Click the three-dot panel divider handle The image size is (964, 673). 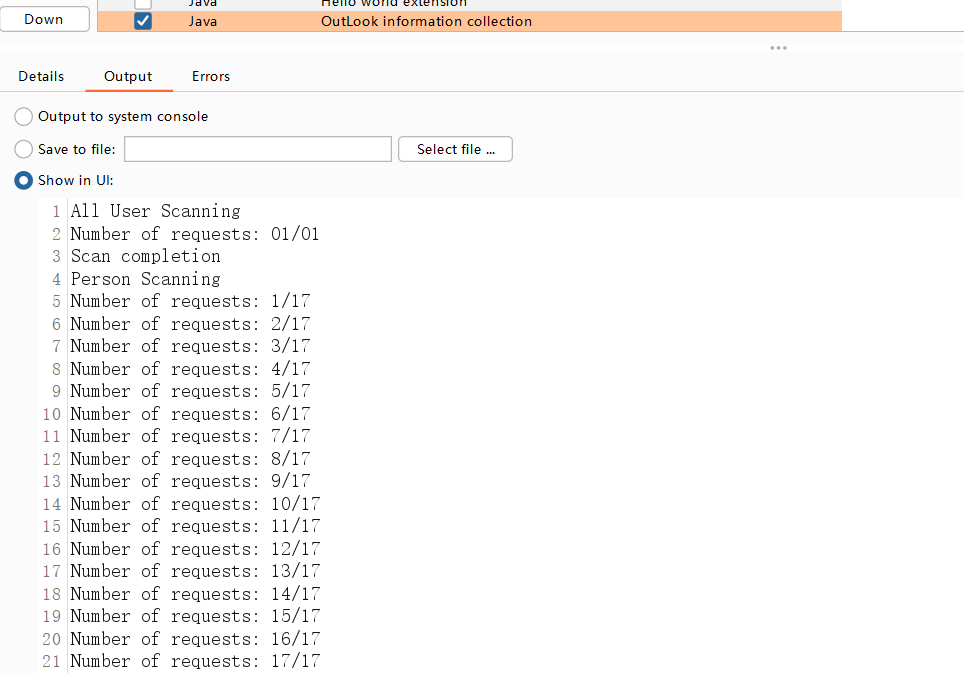click(778, 48)
